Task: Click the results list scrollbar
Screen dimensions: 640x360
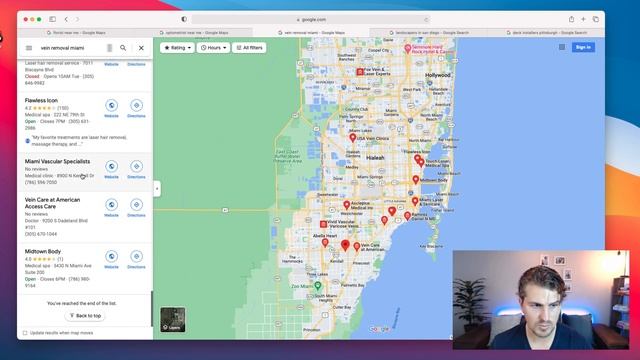Action: [x=152, y=309]
